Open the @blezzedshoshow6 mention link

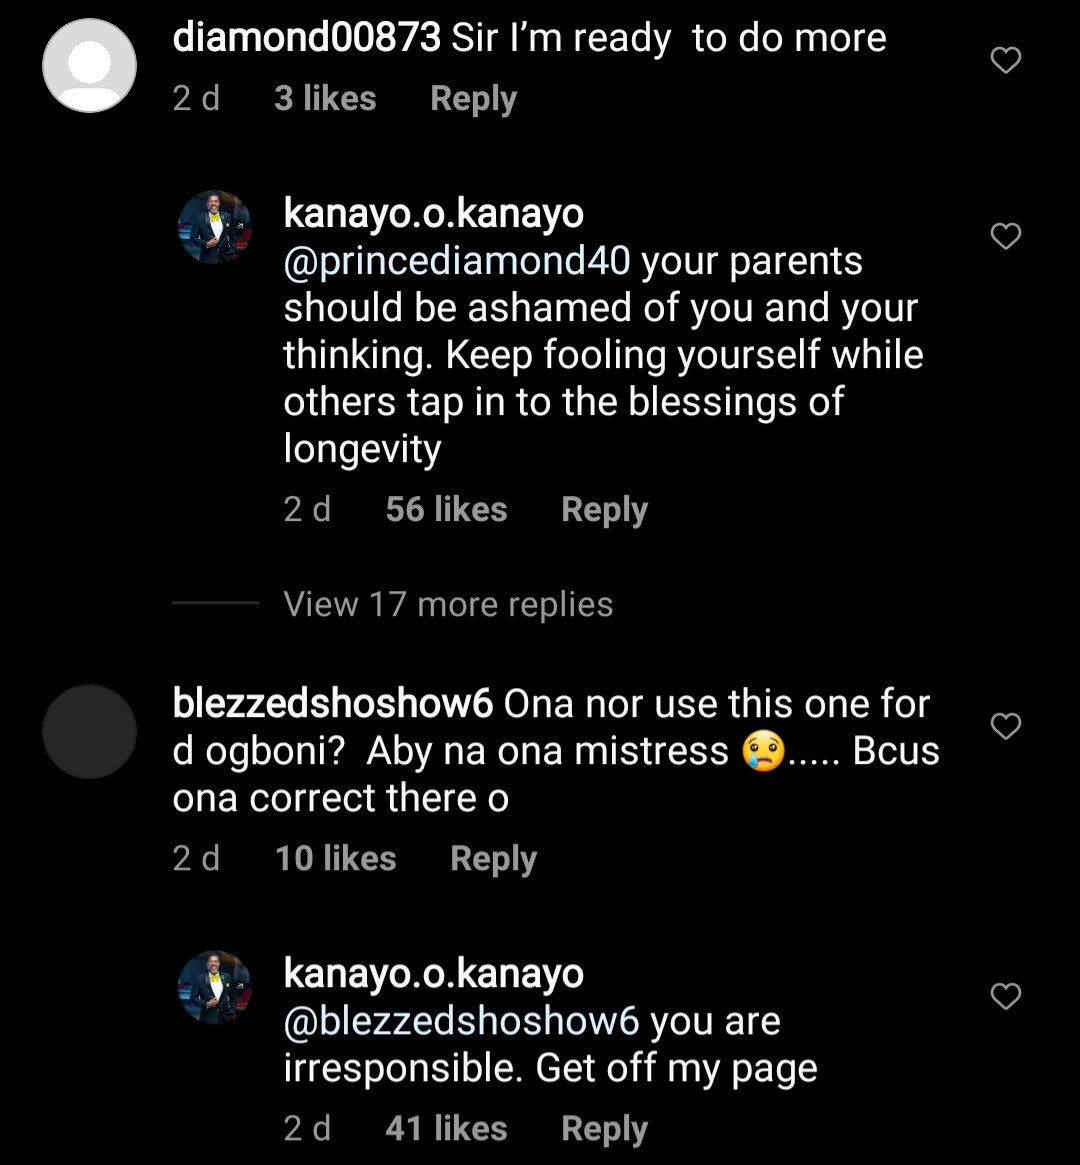[461, 1021]
